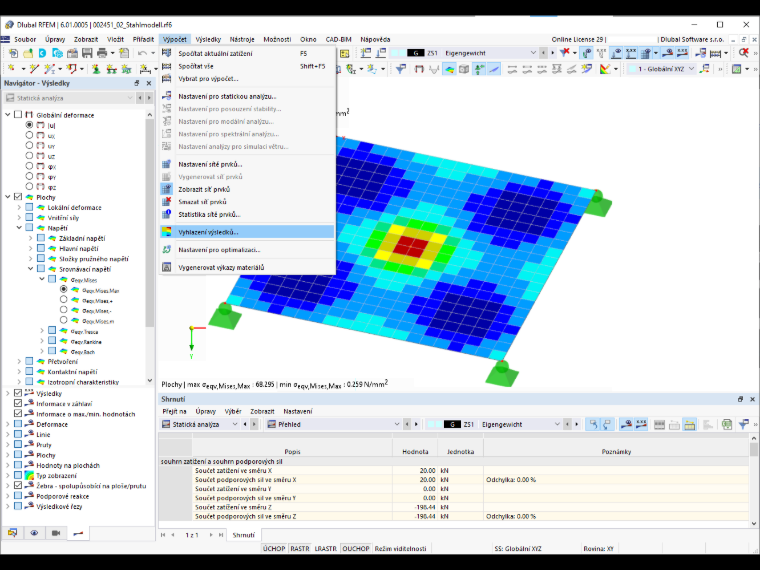The height and width of the screenshot is (570, 760).
Task: Click the result filter icon with red X
Action: pos(565,52)
